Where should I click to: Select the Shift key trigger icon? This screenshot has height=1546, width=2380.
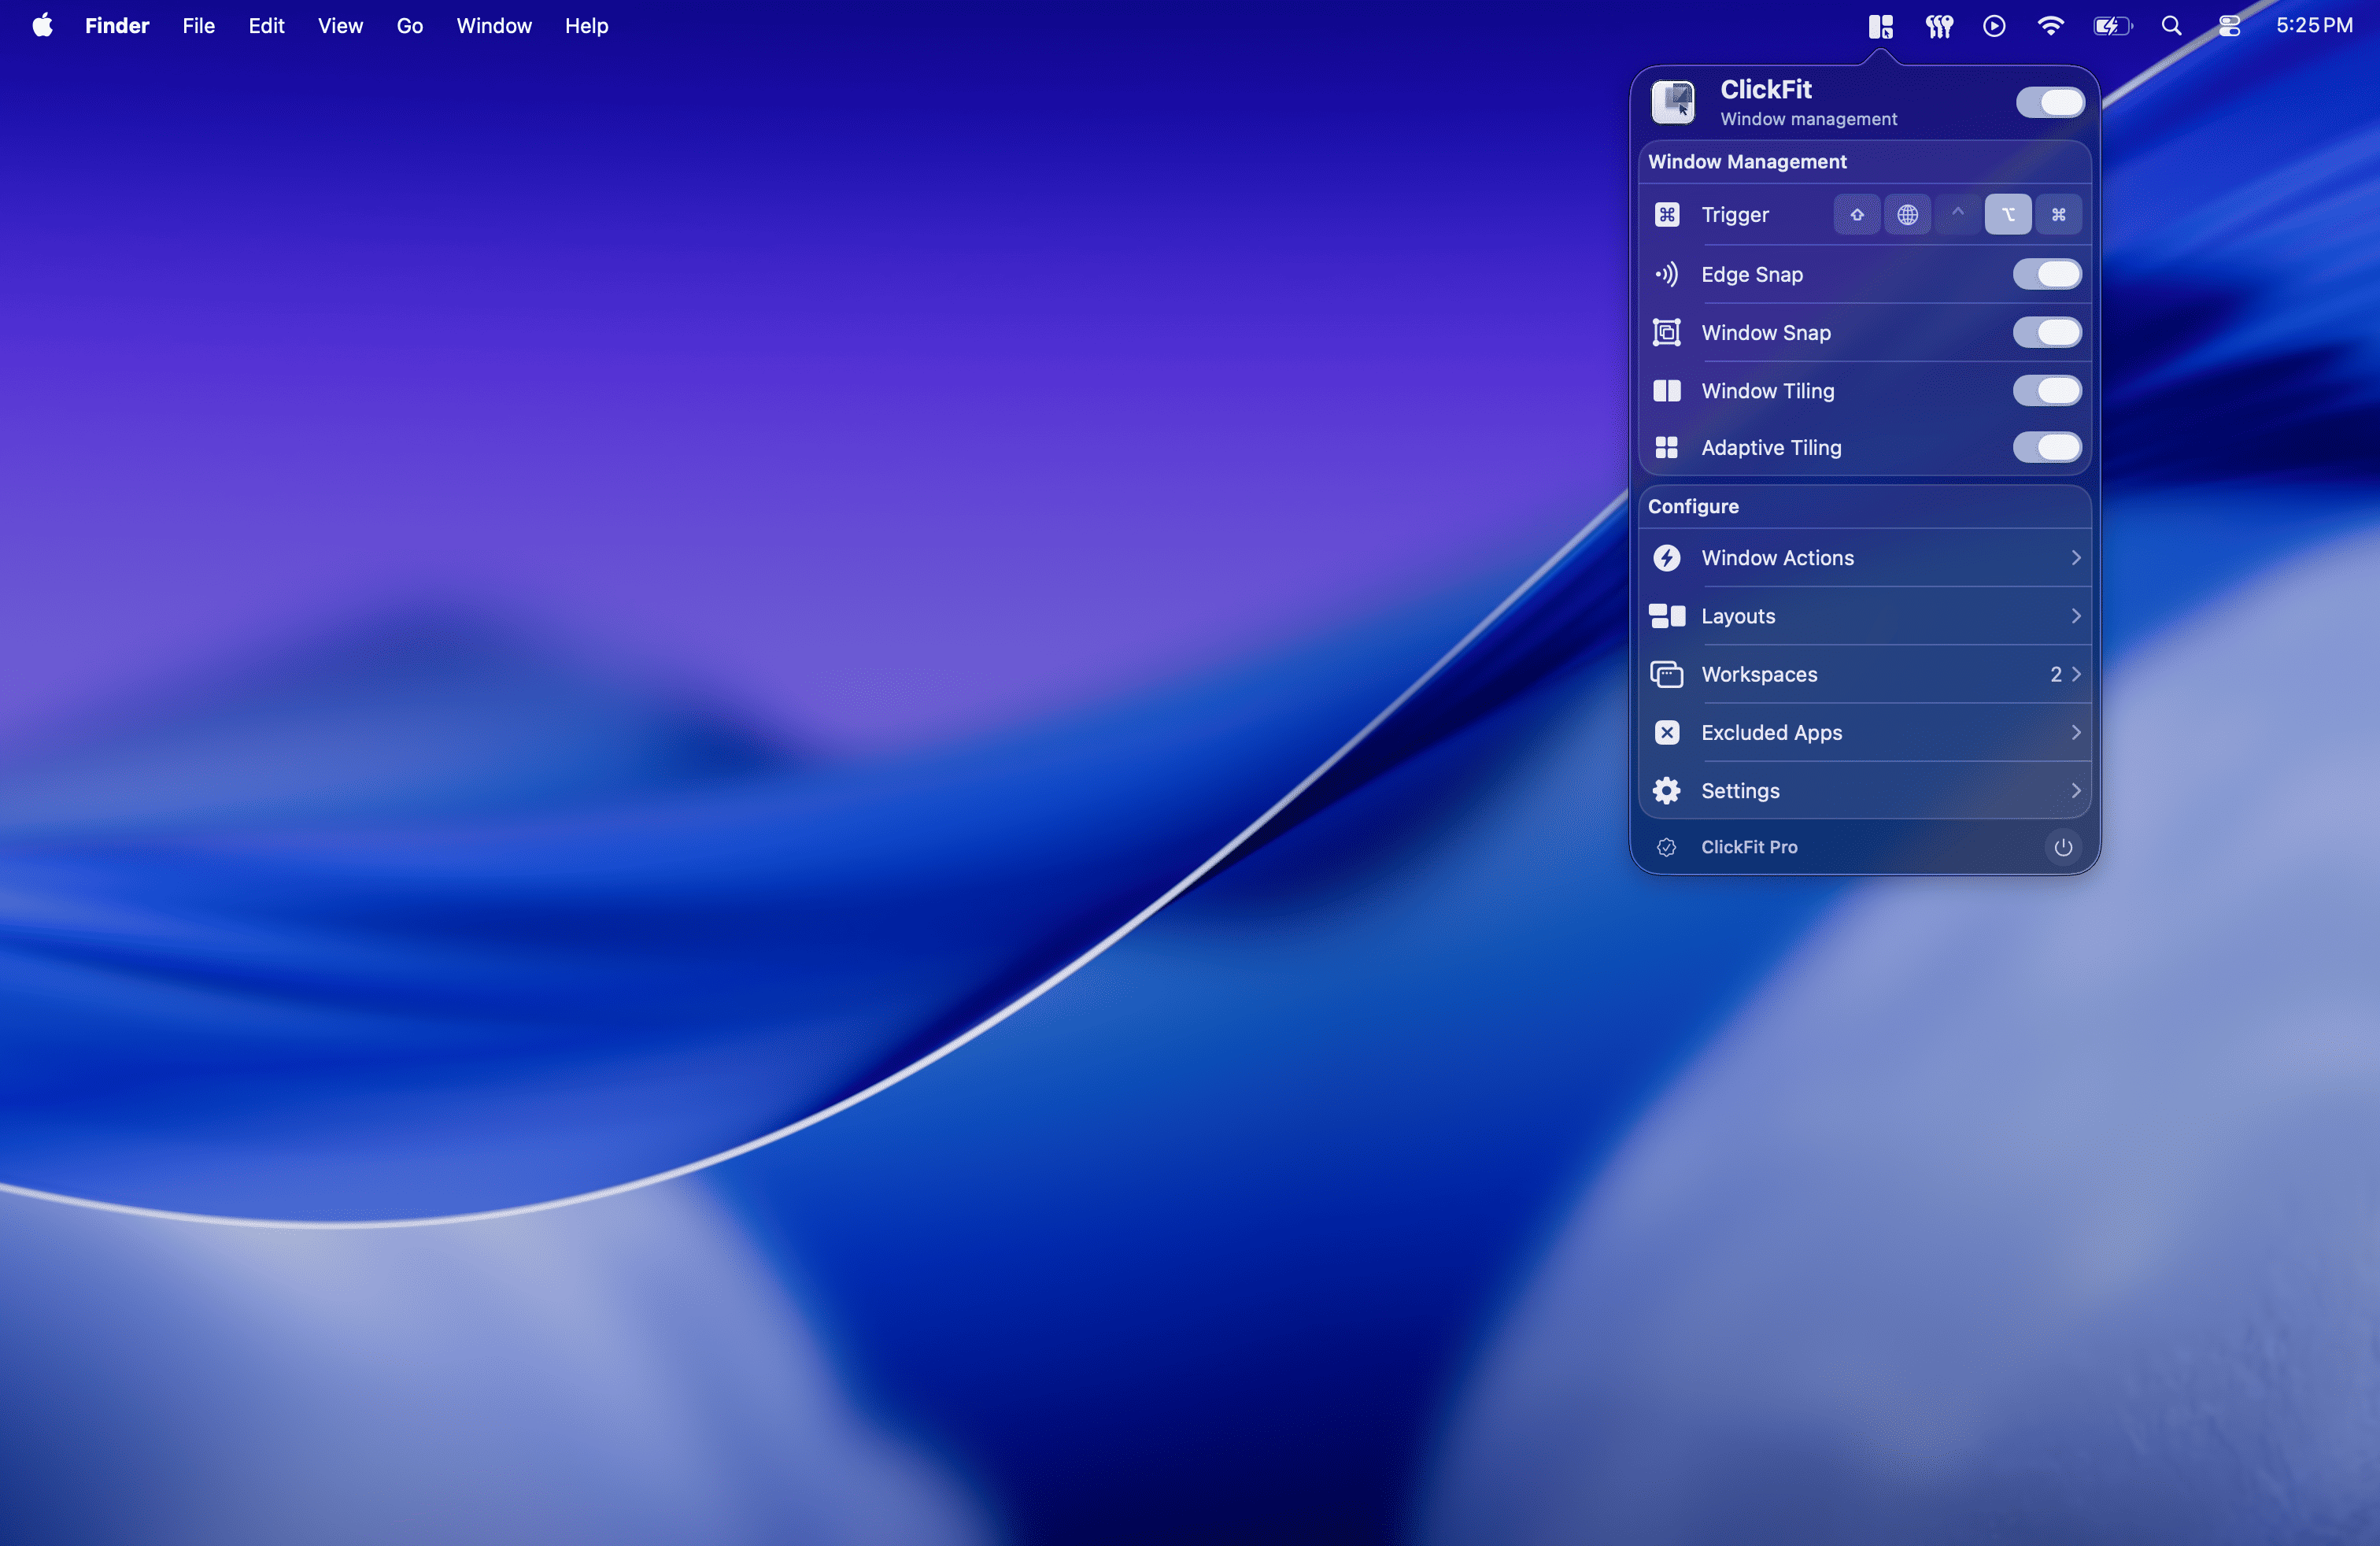click(x=1857, y=214)
